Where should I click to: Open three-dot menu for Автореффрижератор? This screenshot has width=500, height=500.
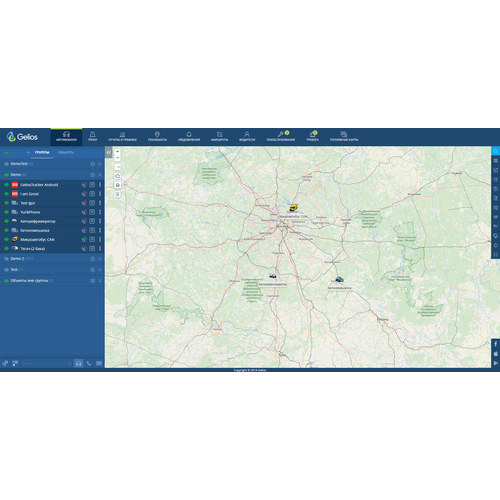point(100,221)
